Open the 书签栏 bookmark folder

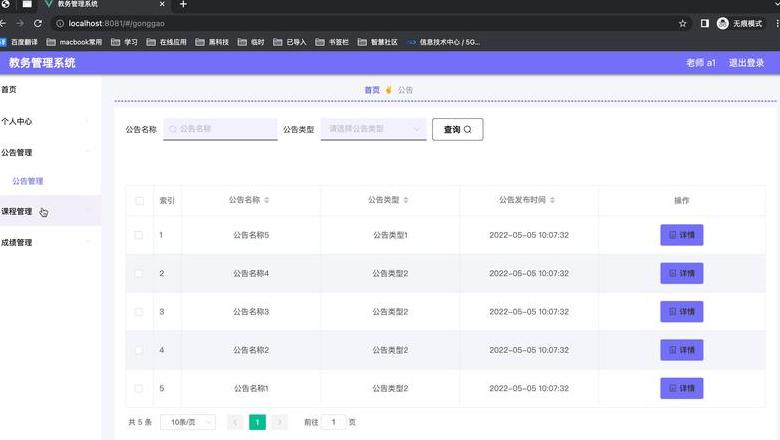coord(332,42)
